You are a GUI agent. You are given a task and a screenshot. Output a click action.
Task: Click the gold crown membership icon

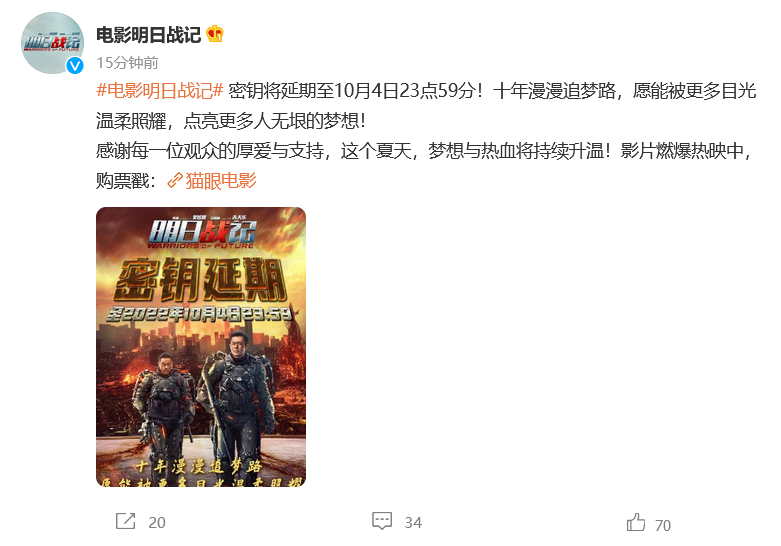click(215, 34)
